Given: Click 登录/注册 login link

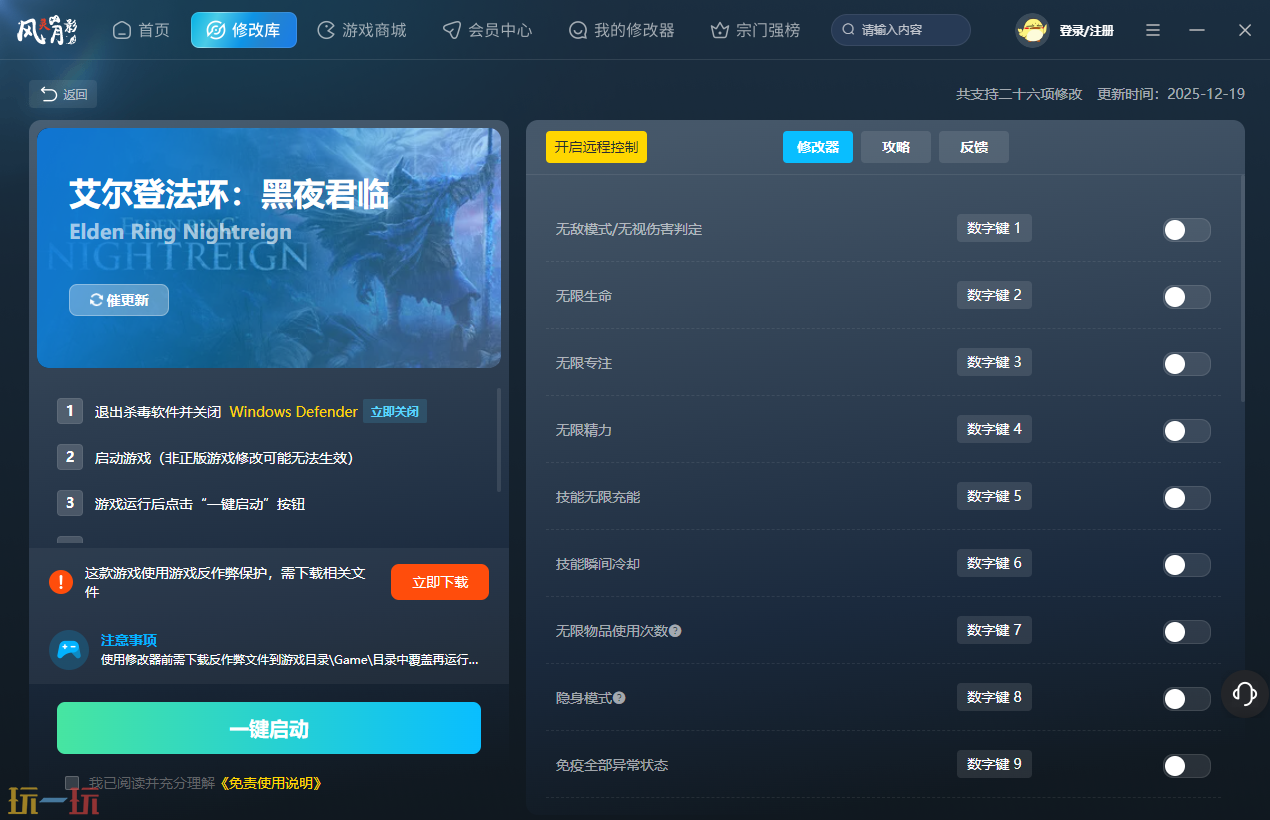Looking at the screenshot, I should click(x=1086, y=31).
